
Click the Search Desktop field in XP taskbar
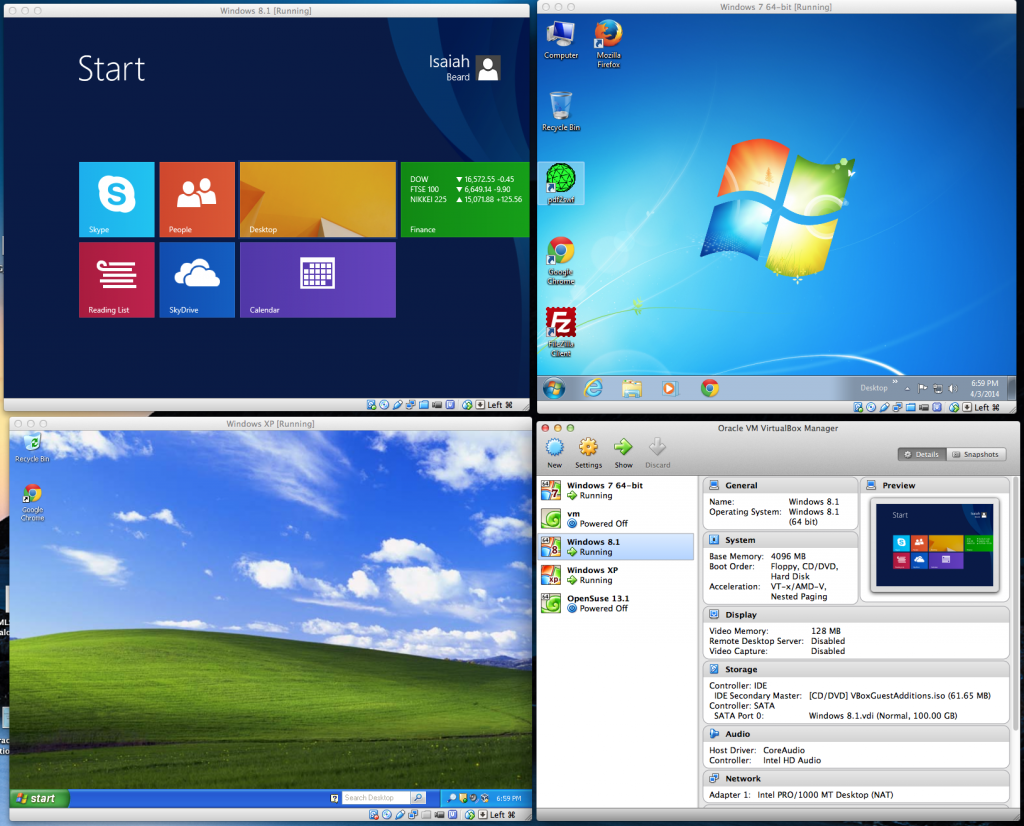[376, 798]
